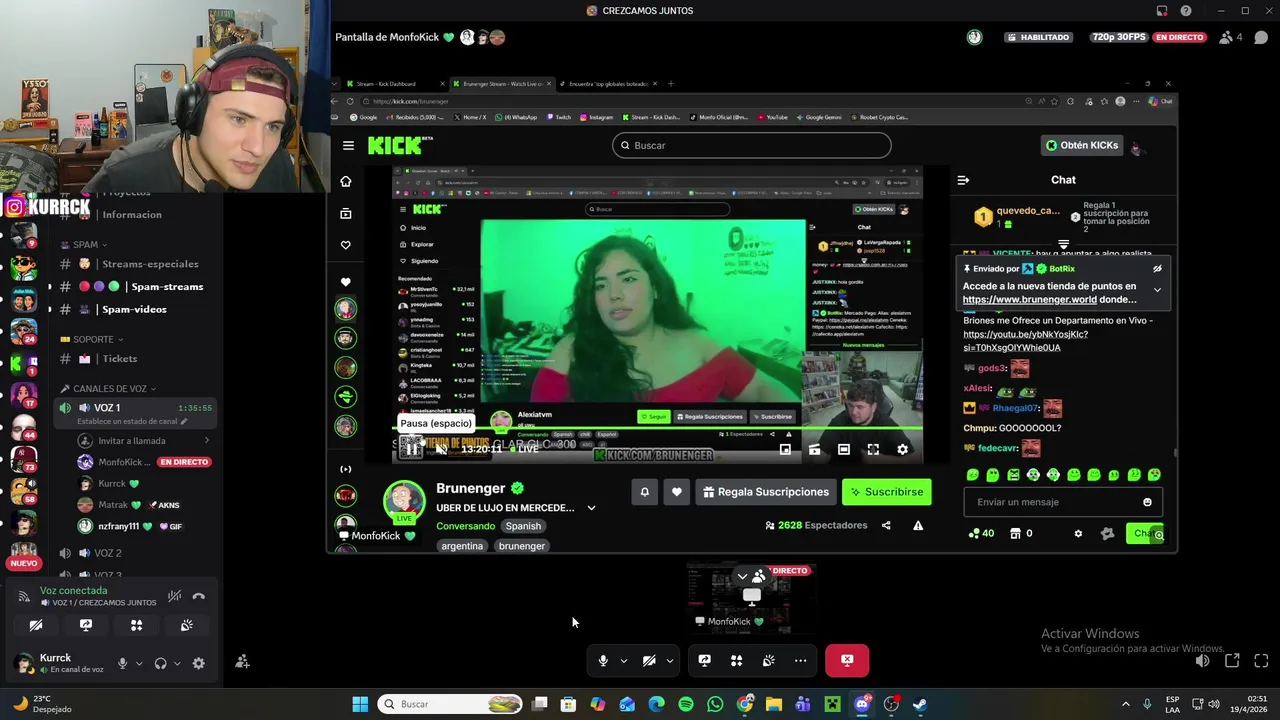Viewport: 1280px width, 720px height.
Task: Open the stream chat bubble icon
Action: [x=1261, y=37]
